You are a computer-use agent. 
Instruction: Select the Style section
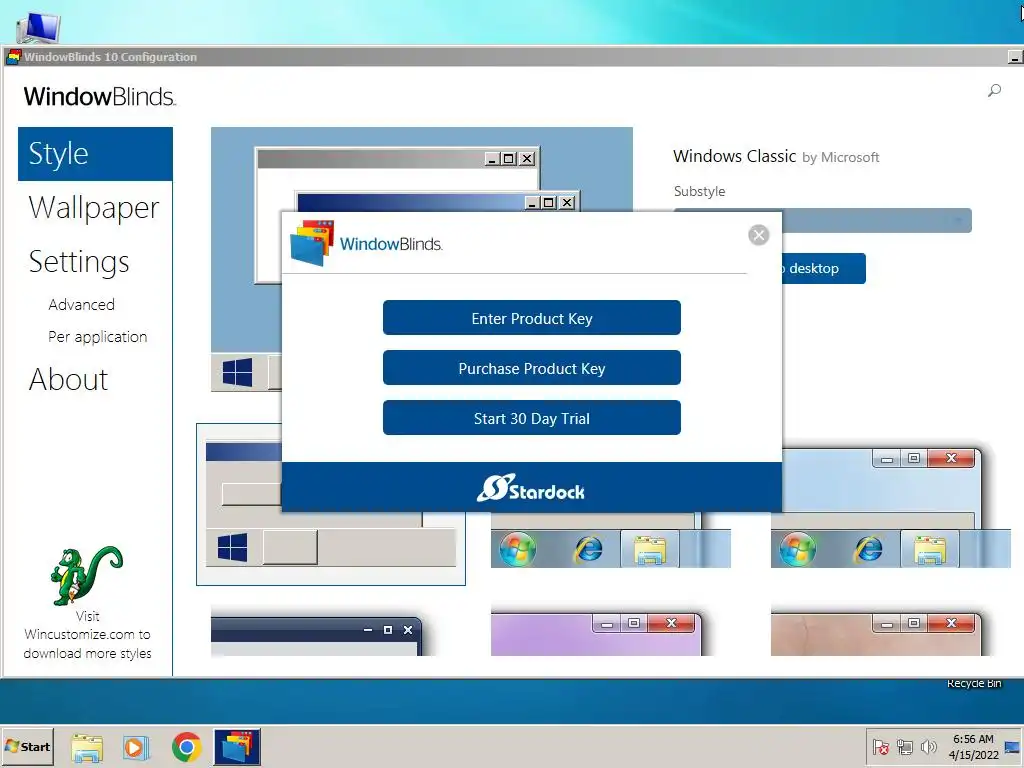[95, 154]
